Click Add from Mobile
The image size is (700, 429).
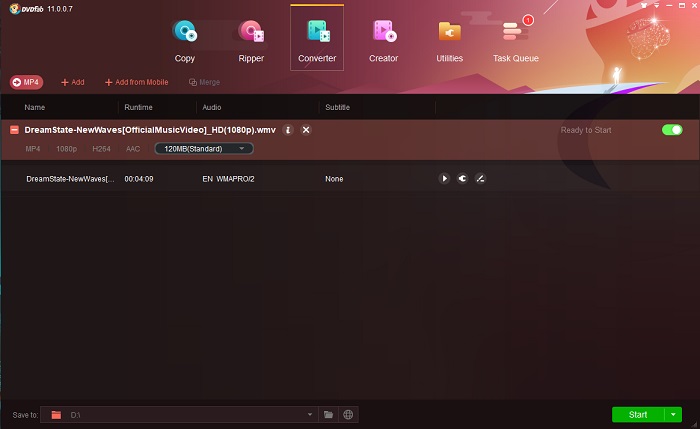(137, 82)
